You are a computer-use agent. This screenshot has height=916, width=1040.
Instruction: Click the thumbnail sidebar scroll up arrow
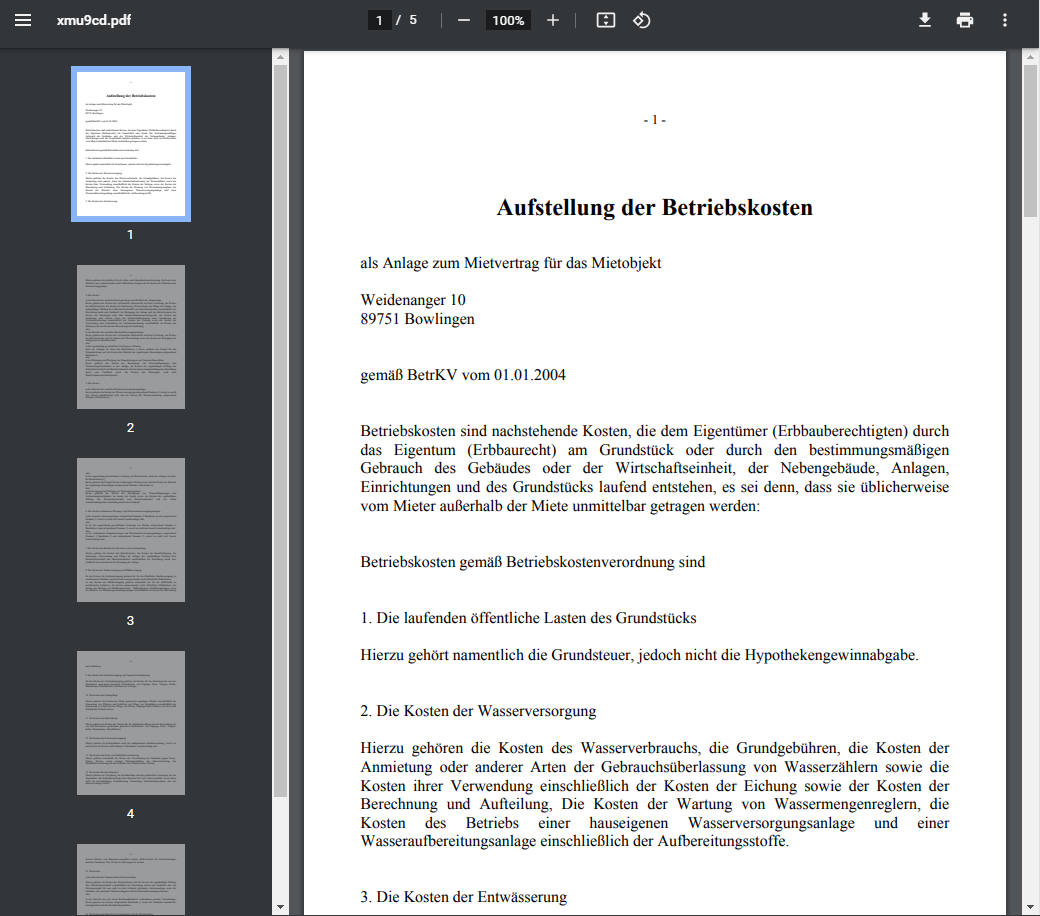click(x=280, y=57)
